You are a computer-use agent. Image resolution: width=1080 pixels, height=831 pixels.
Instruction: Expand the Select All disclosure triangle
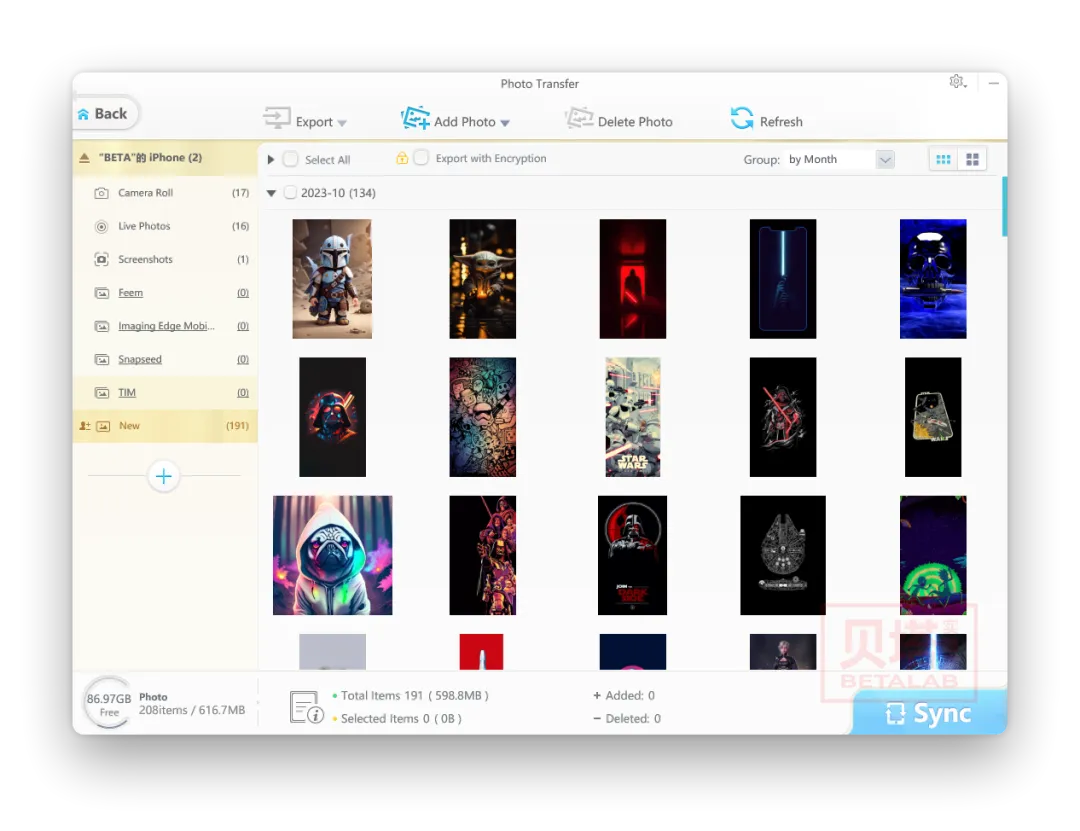pos(271,159)
